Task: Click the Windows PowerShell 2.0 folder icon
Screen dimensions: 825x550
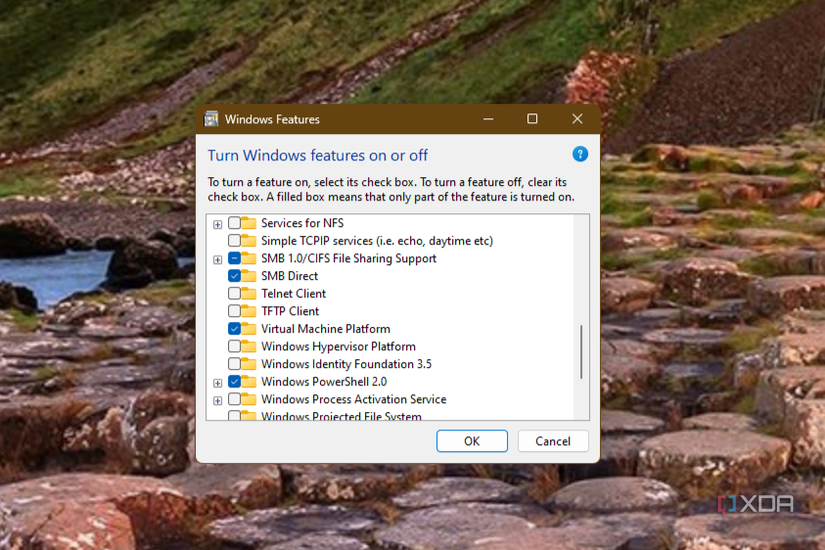Action: pyautogui.click(x=249, y=382)
